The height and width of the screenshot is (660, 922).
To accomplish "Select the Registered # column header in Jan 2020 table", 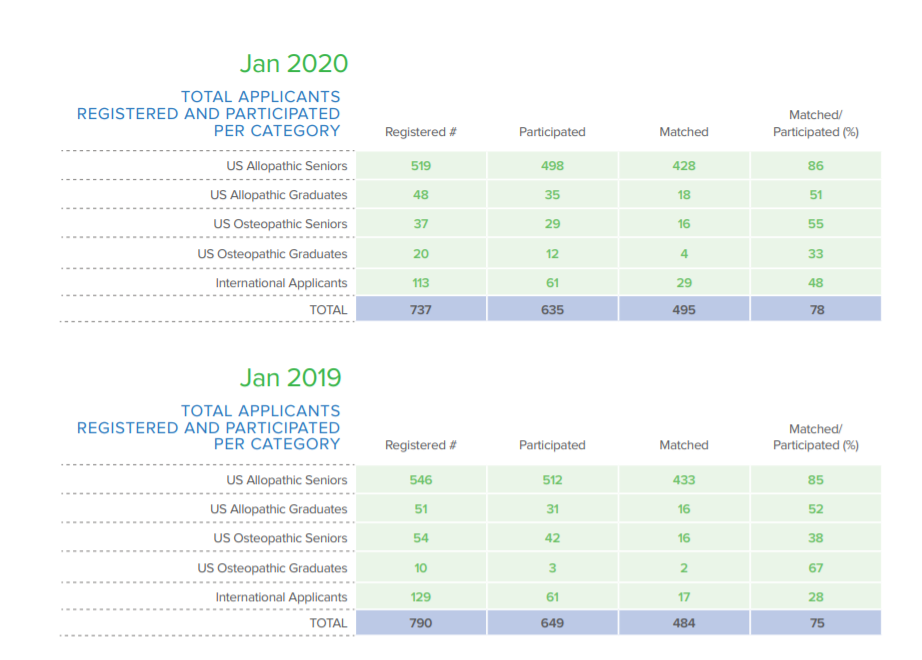I will (x=420, y=132).
